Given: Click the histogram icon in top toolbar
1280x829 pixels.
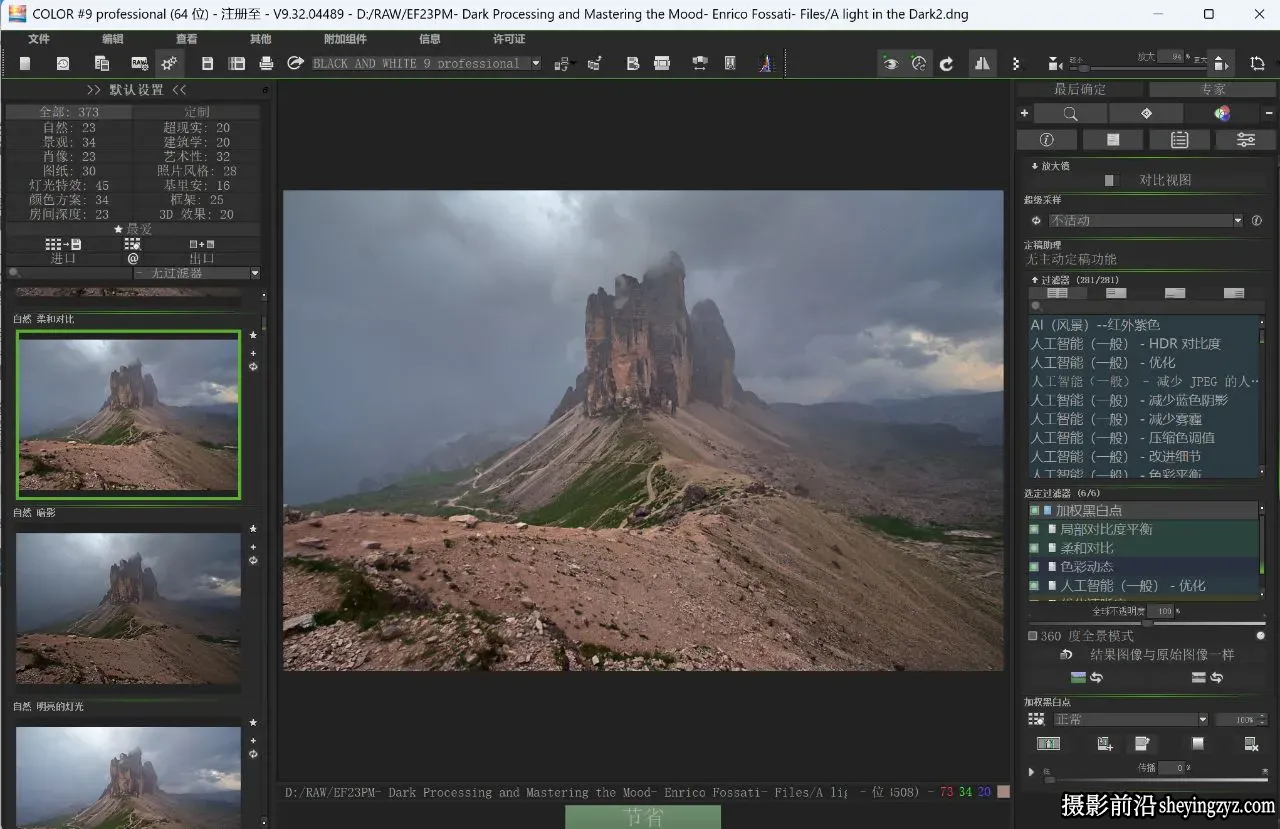Looking at the screenshot, I should point(765,63).
